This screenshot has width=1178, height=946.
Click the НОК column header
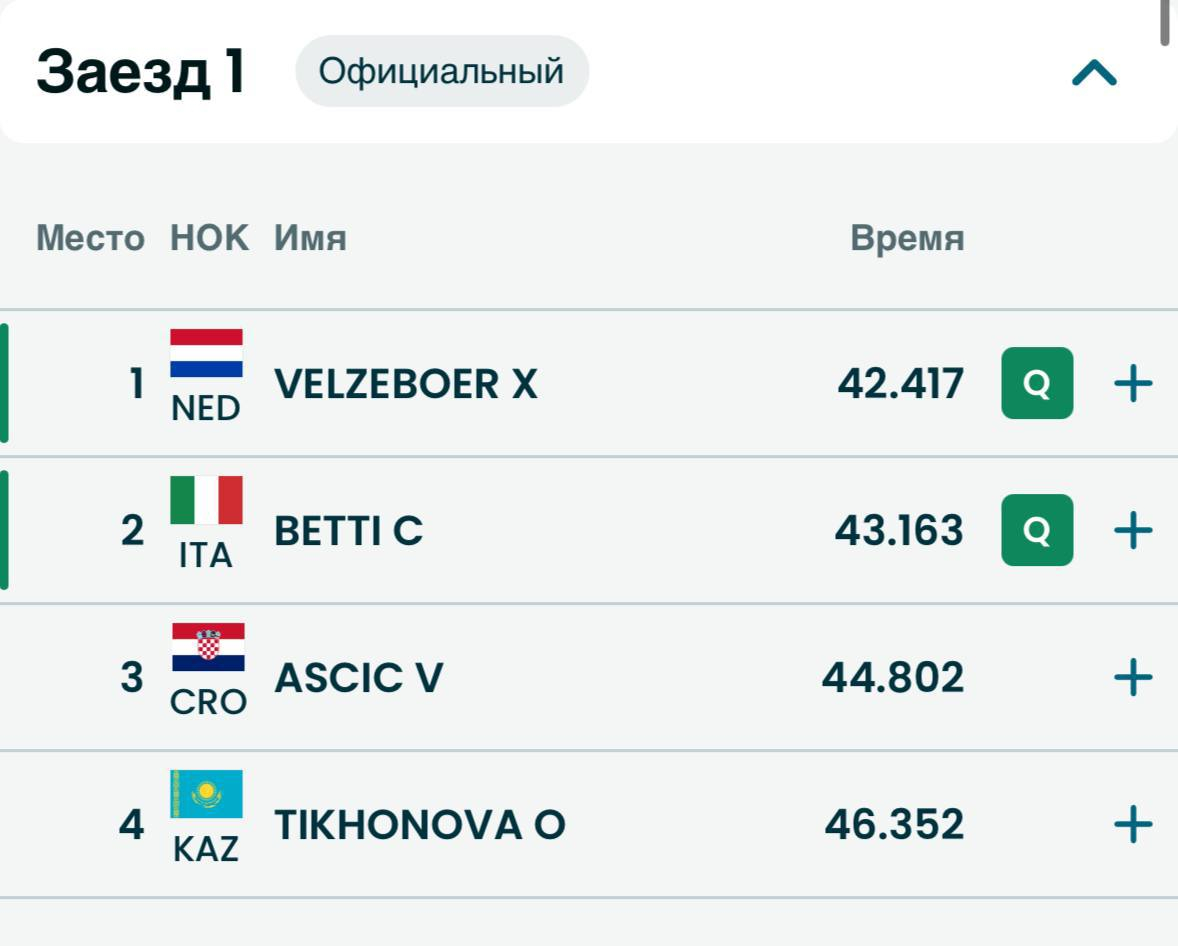pos(209,239)
